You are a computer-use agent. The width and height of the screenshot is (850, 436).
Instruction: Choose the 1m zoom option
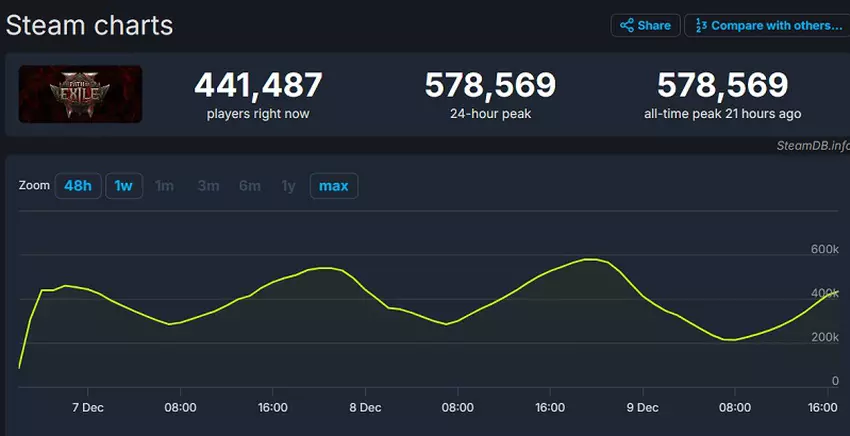click(164, 186)
